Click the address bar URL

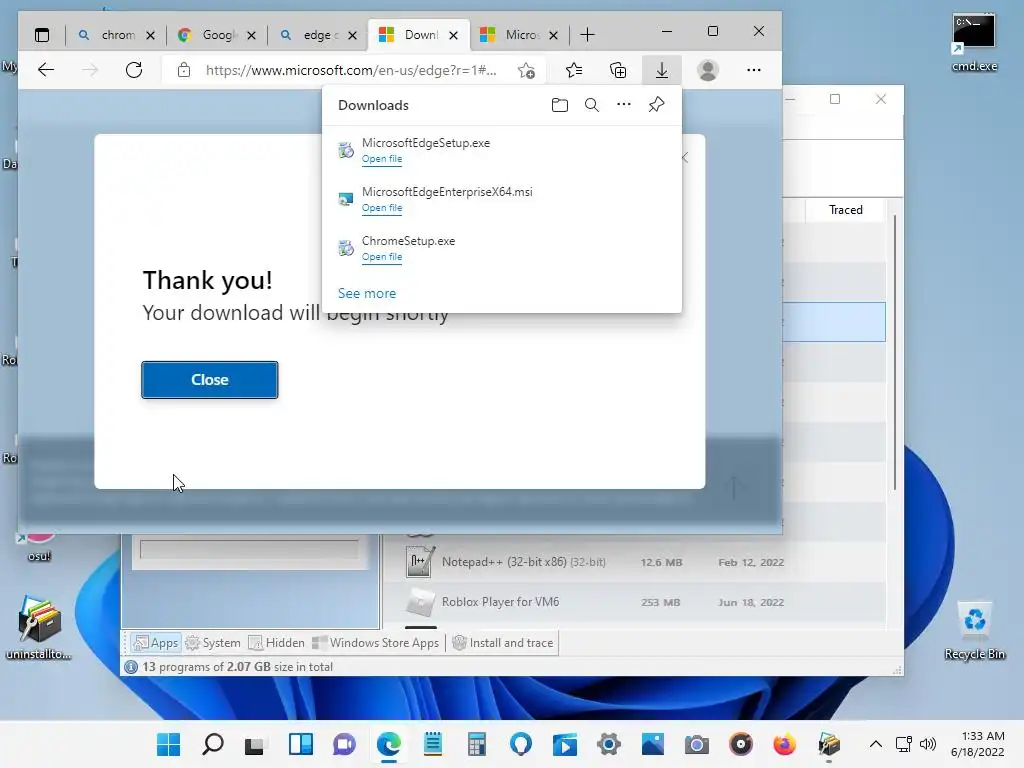coord(351,70)
